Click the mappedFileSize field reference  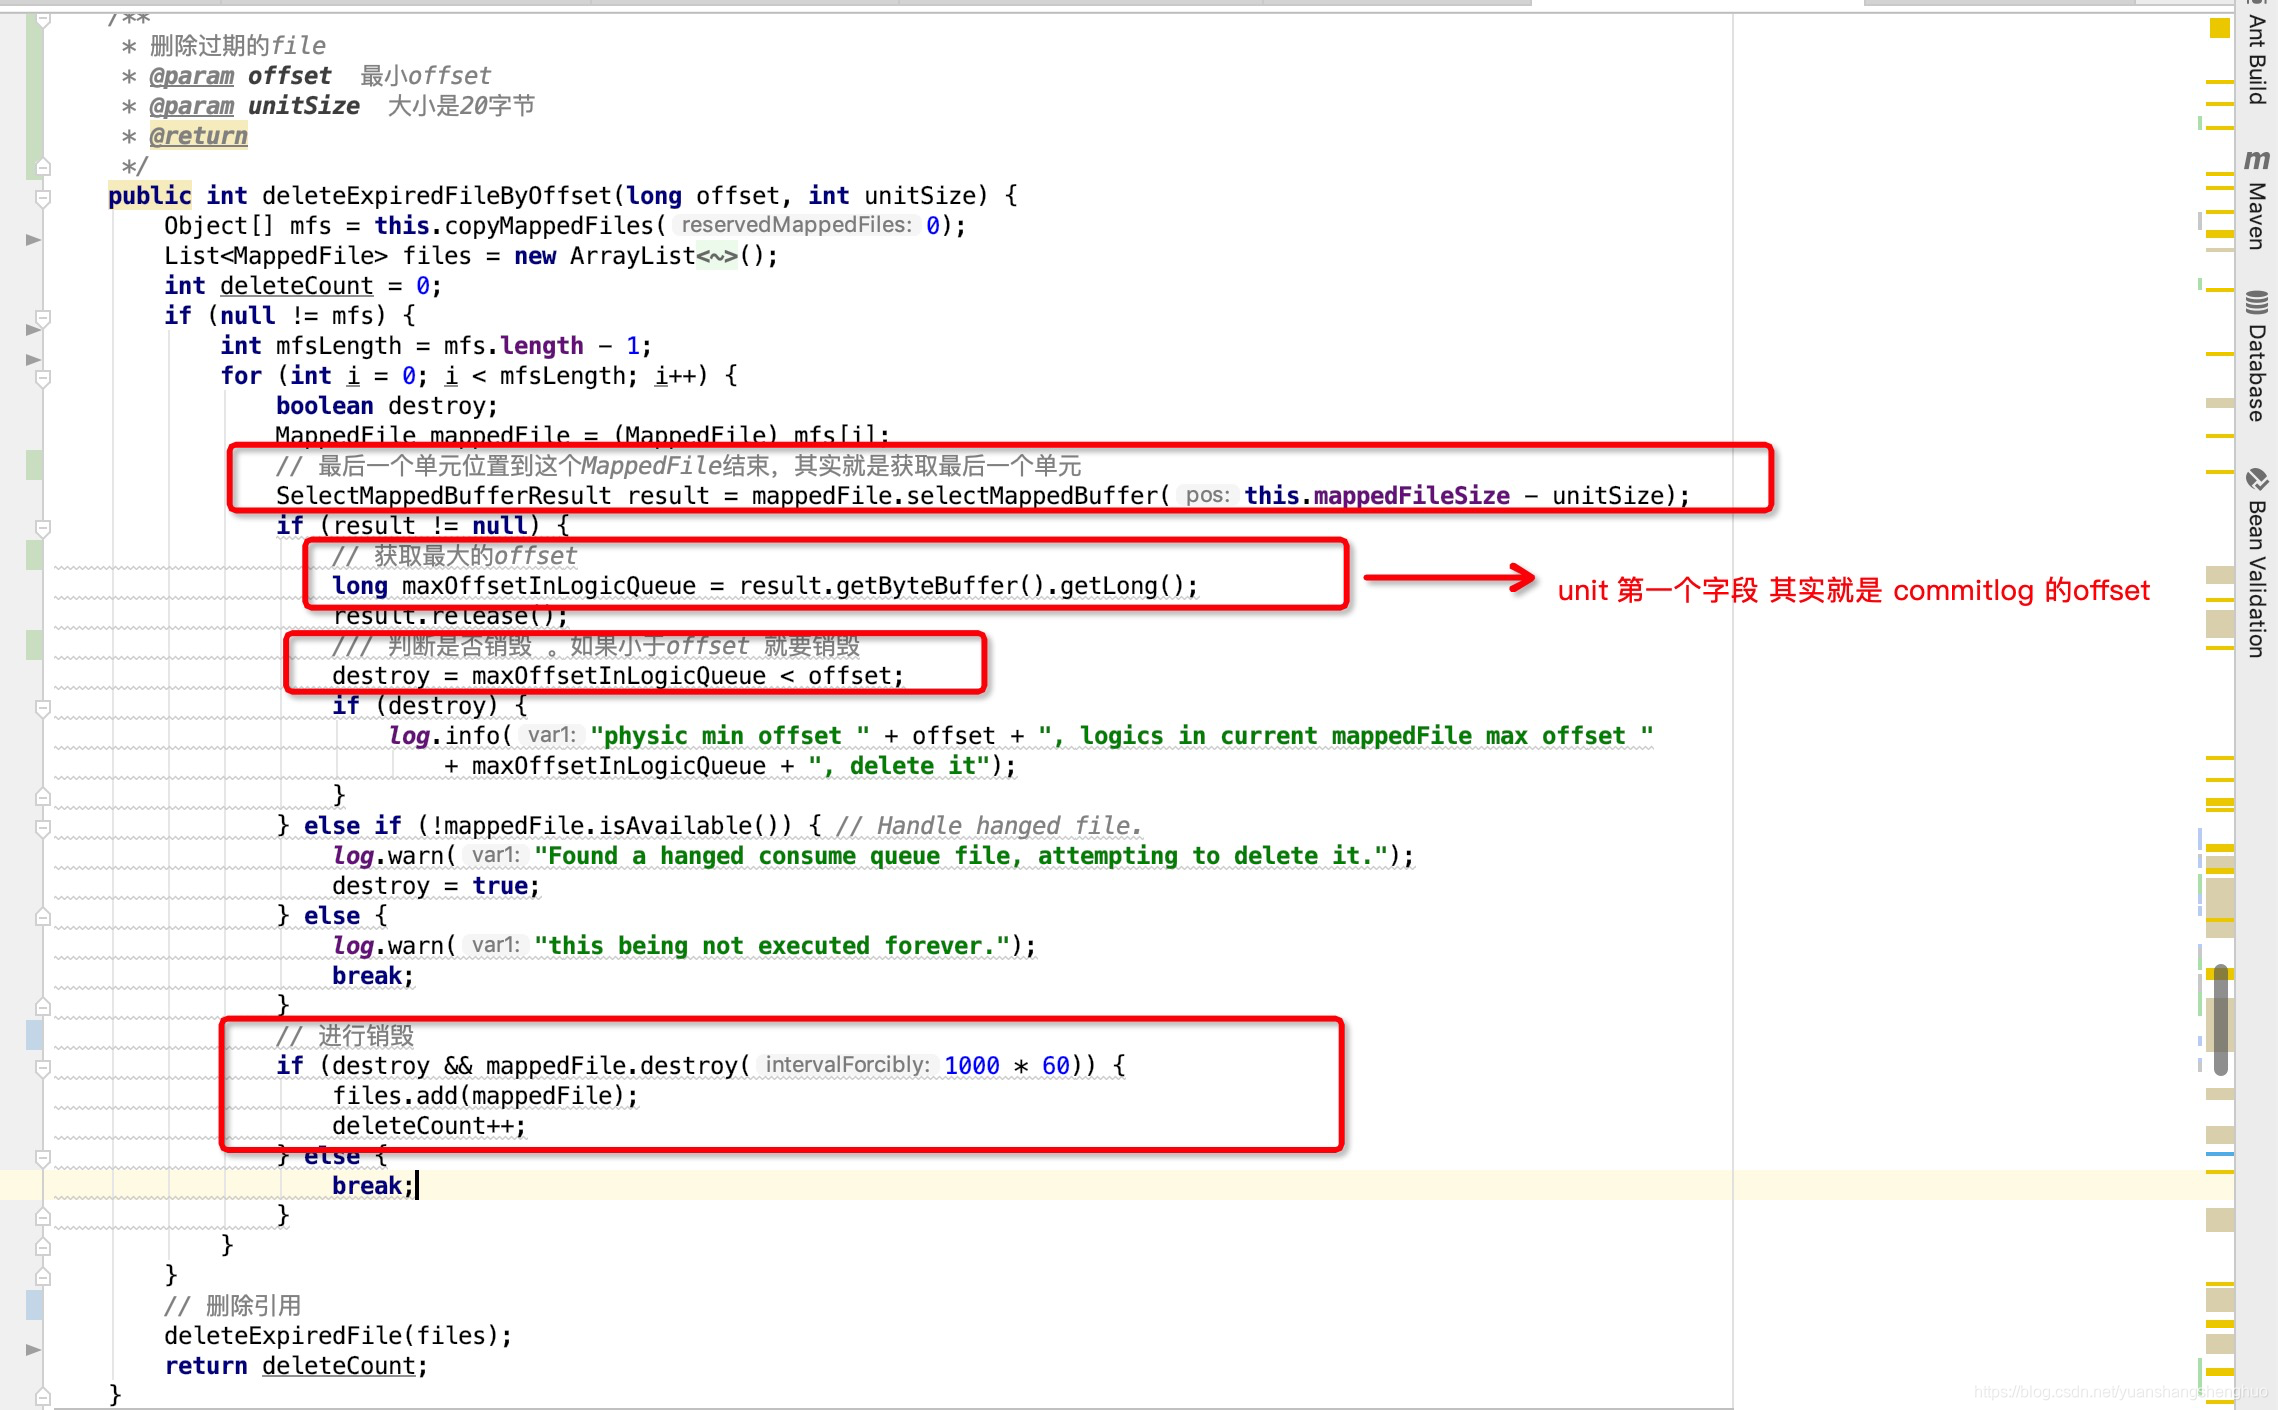pos(1411,496)
